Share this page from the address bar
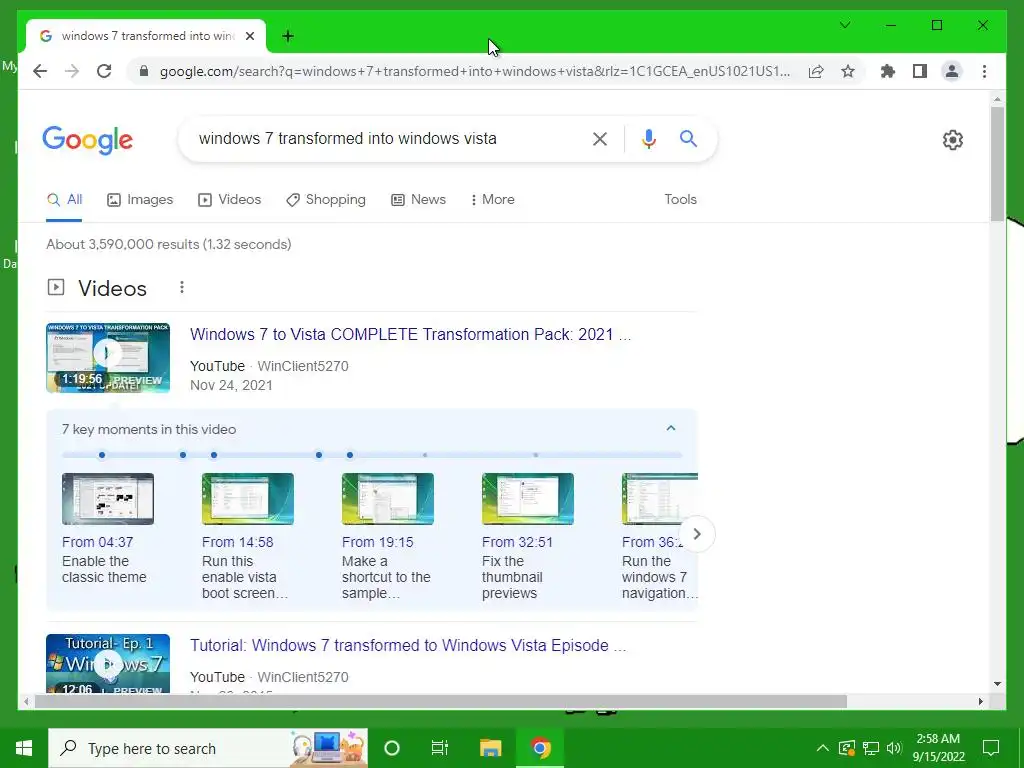Image resolution: width=1024 pixels, height=768 pixels. pyautogui.click(x=816, y=71)
